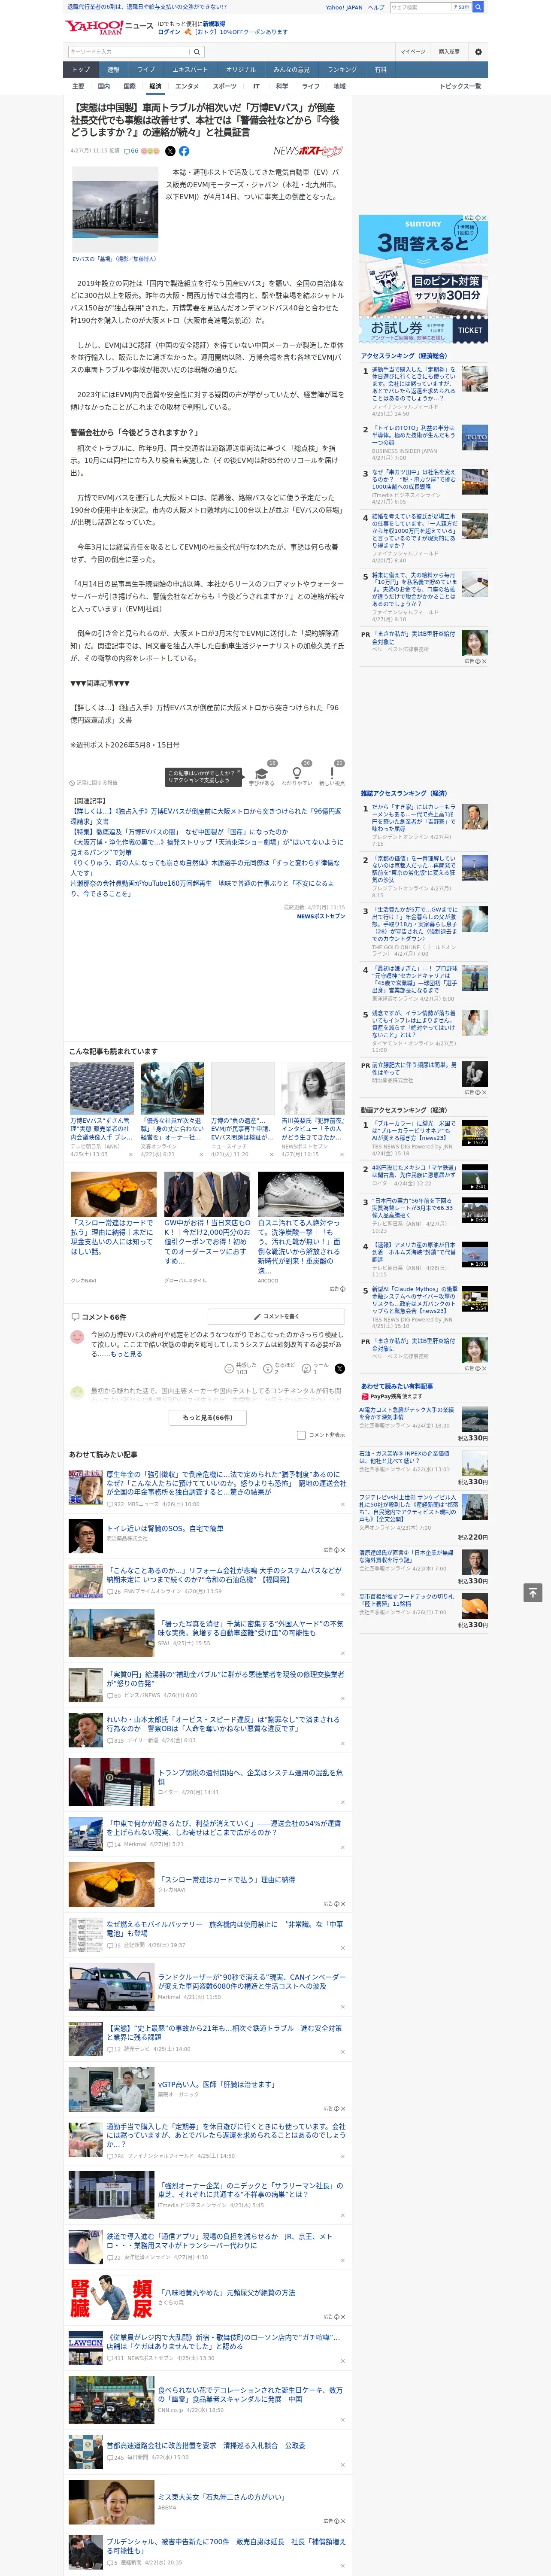This screenshot has height=2576, width=551.
Task: Click the keyword search magnifier icon
Action: click(197, 51)
